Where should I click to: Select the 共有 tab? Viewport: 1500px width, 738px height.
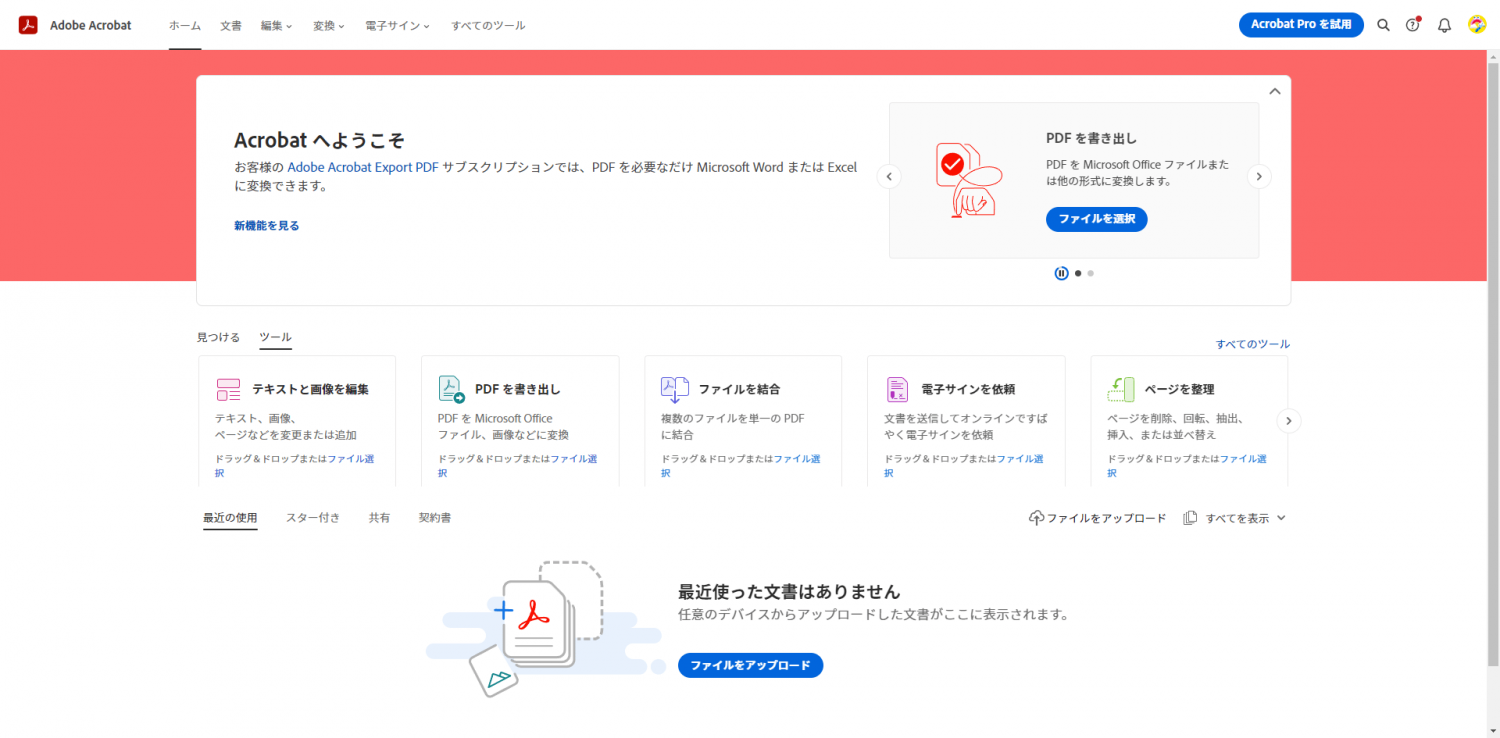coord(380,518)
